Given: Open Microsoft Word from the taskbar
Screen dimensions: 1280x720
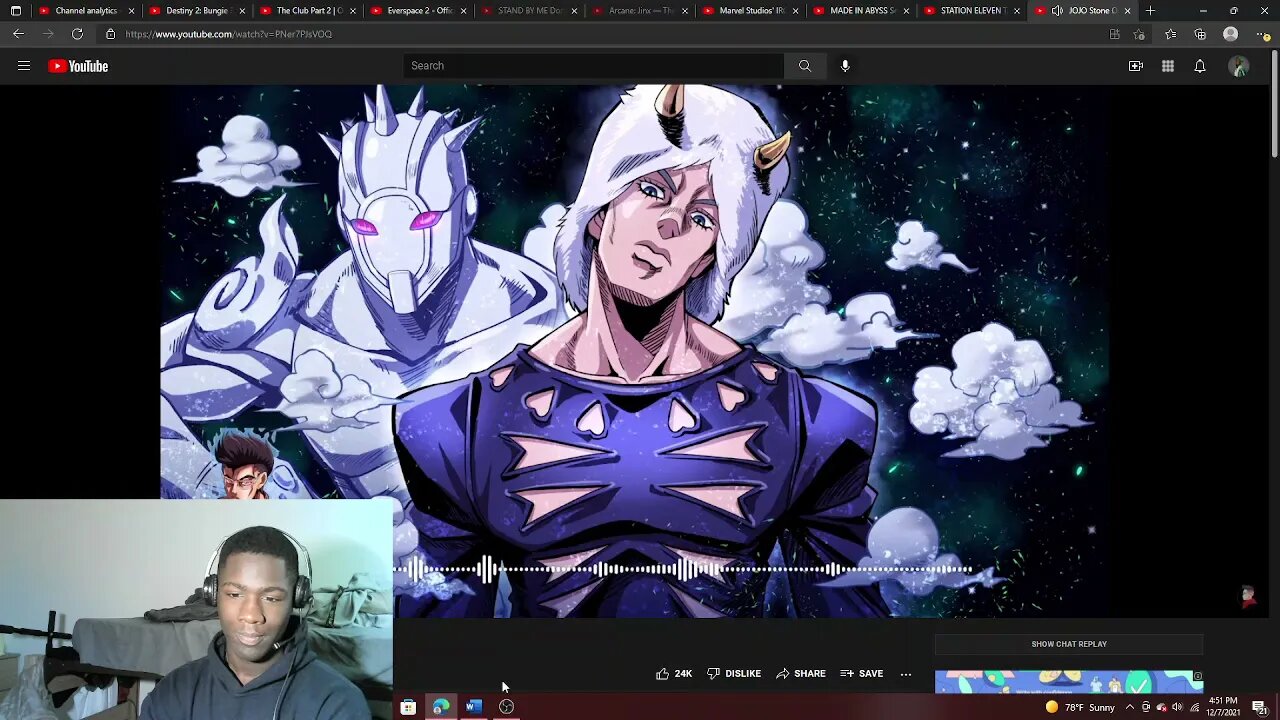Looking at the screenshot, I should coord(474,707).
